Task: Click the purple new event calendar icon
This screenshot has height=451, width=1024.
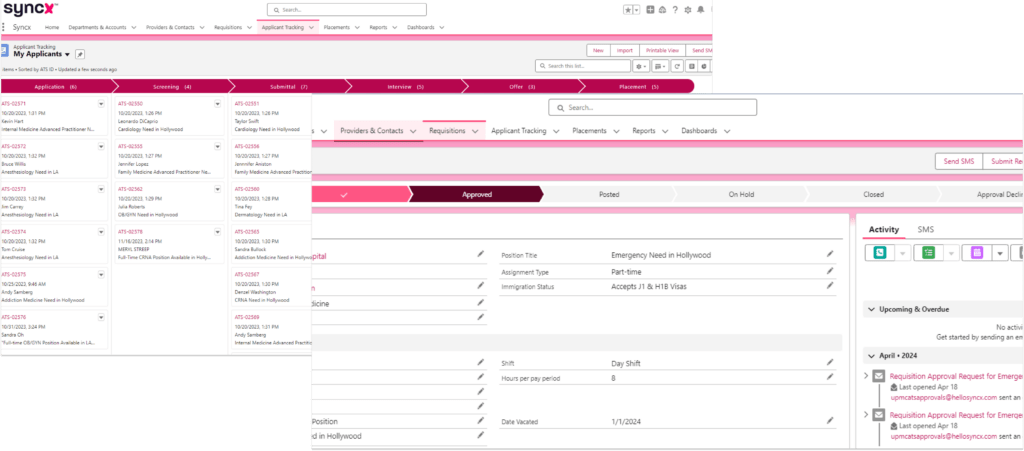Action: point(977,253)
